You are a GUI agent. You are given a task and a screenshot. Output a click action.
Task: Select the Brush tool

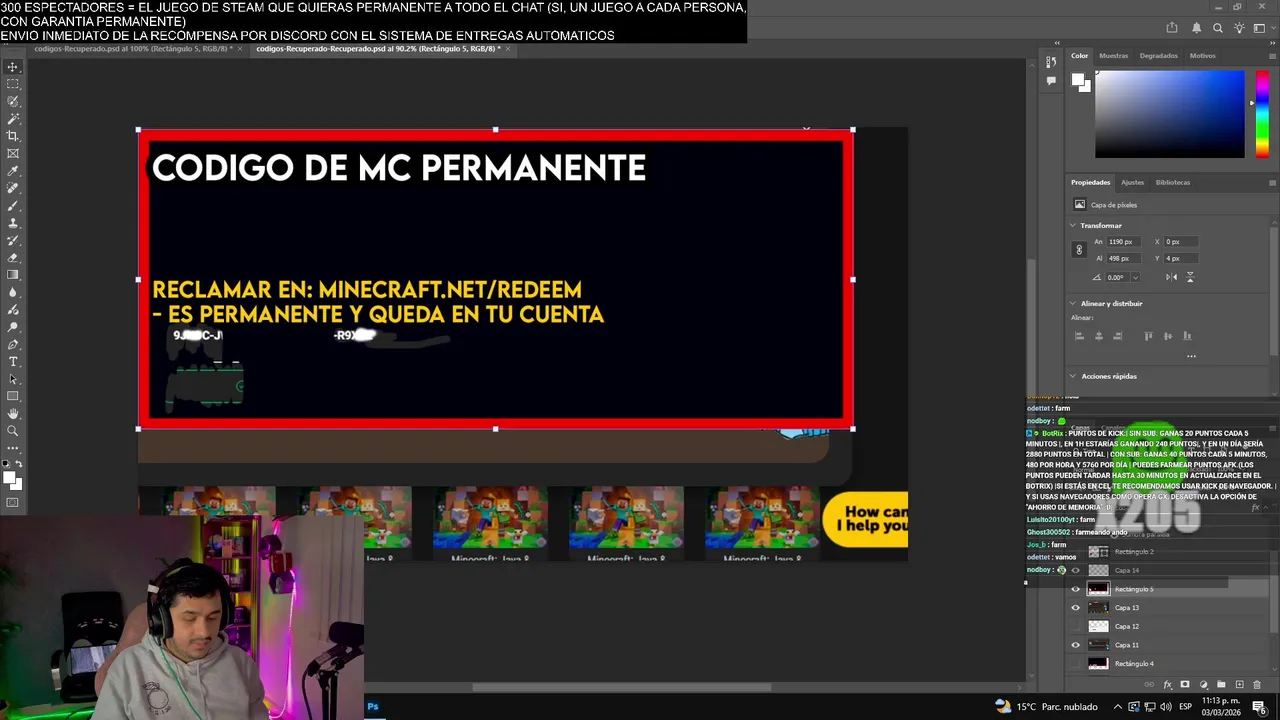13,205
